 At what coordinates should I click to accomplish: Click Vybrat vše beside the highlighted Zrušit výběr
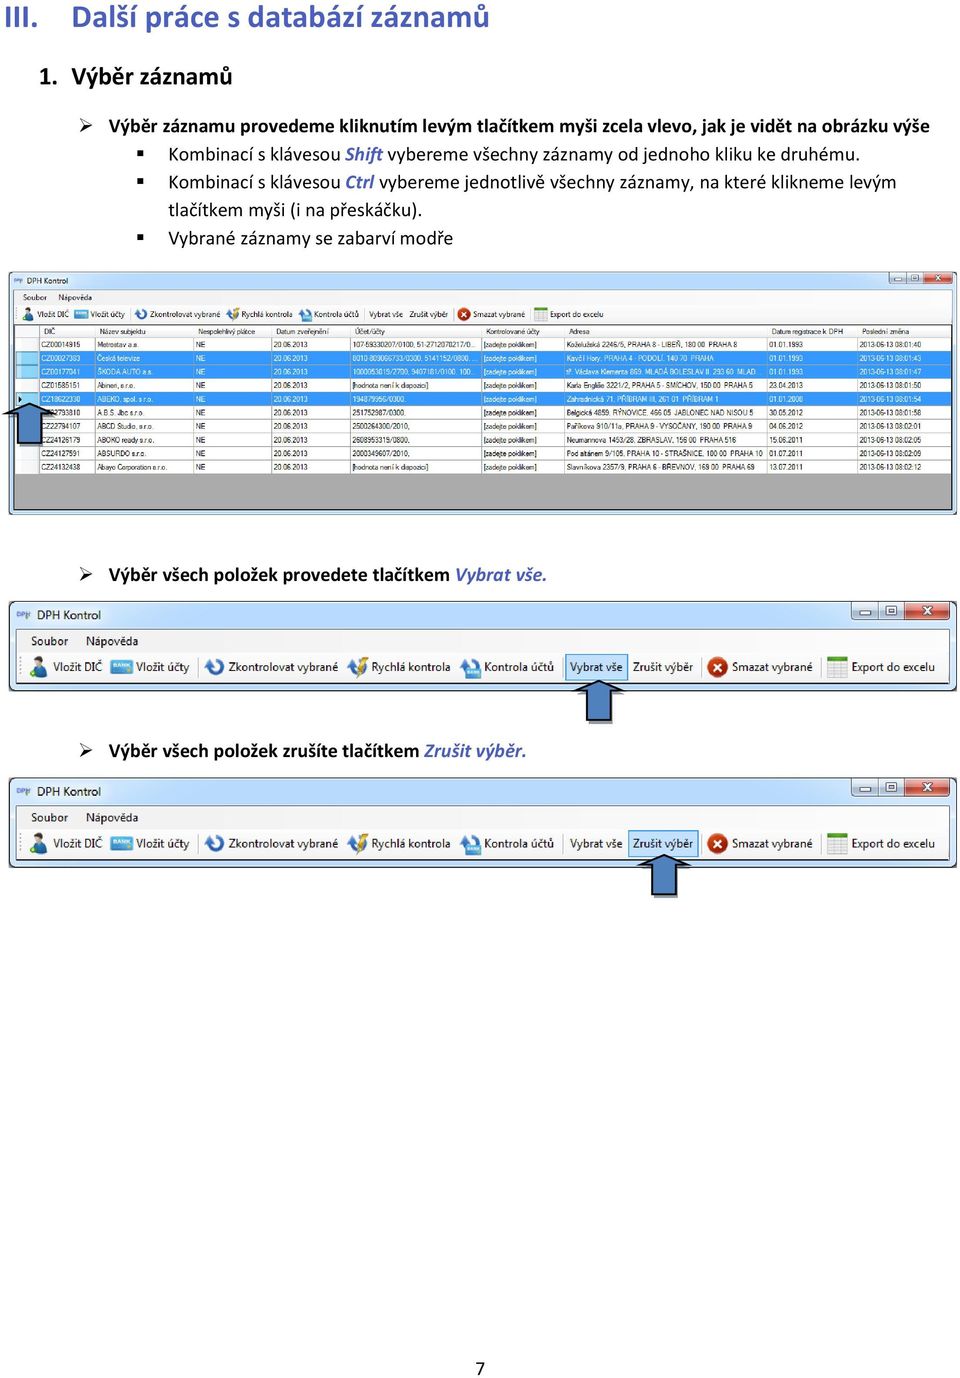596,843
